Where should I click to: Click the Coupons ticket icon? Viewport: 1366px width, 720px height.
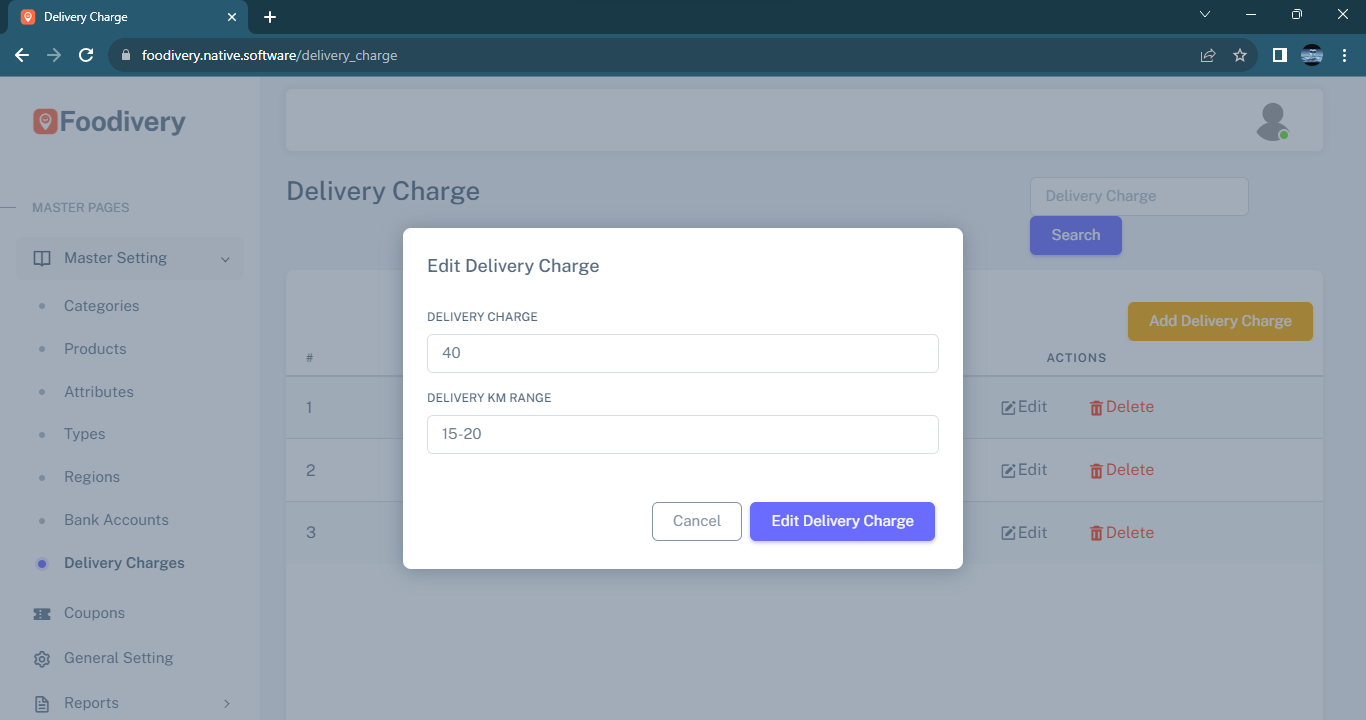click(x=42, y=614)
